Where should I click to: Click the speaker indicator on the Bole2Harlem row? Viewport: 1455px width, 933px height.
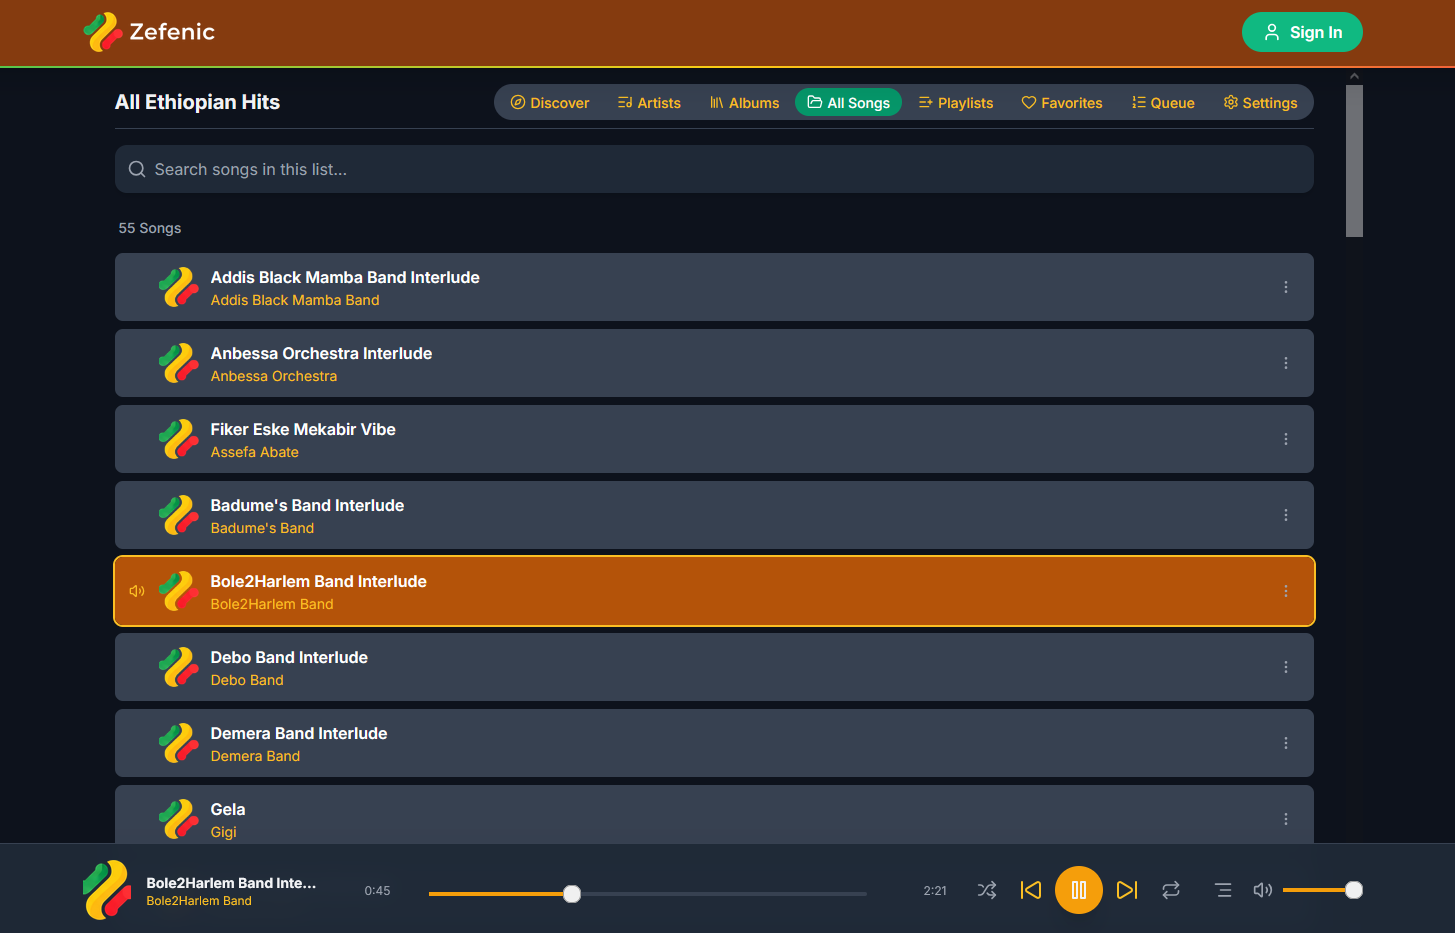point(136,591)
